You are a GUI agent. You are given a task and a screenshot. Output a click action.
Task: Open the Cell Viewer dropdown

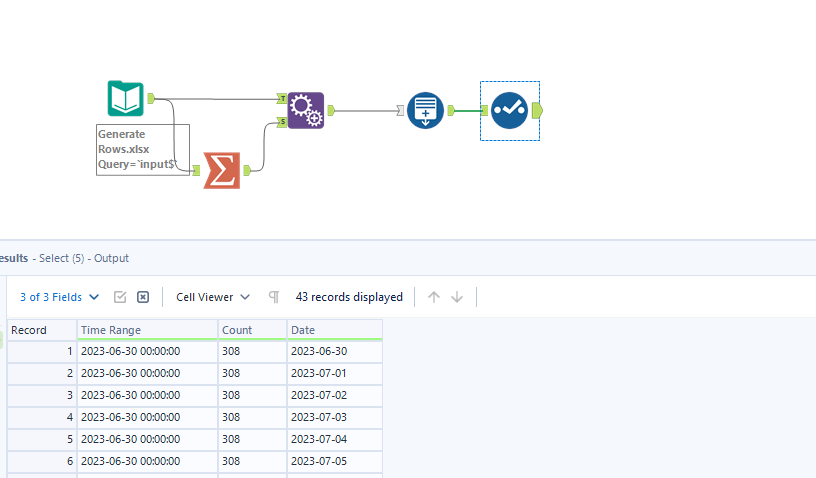coord(213,297)
